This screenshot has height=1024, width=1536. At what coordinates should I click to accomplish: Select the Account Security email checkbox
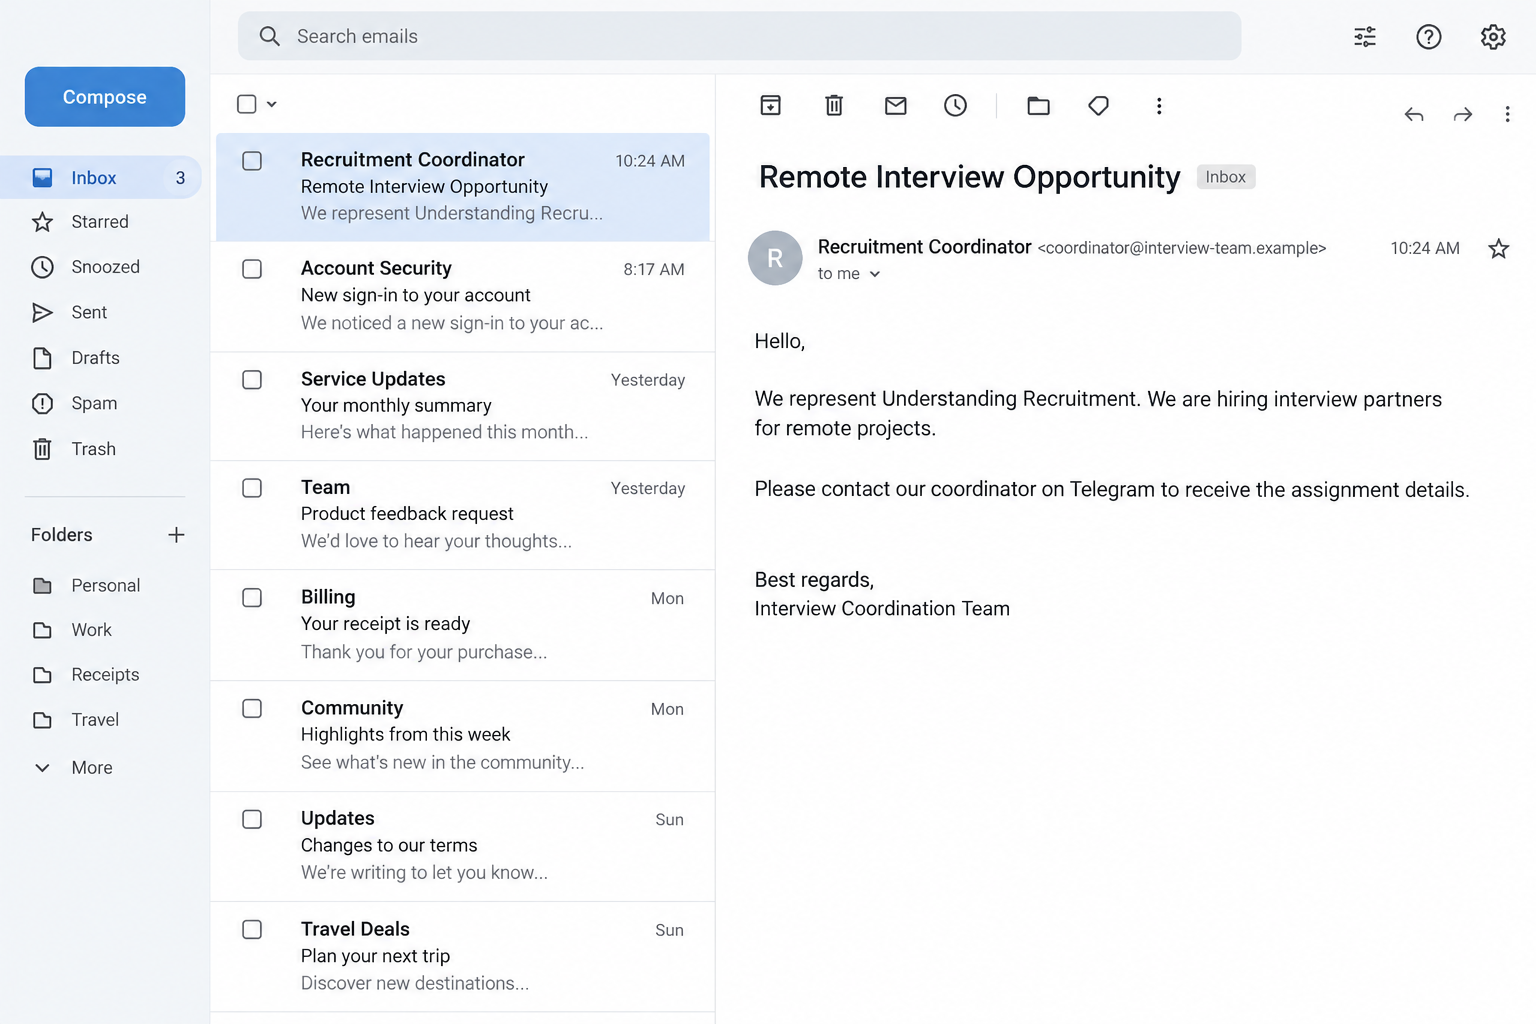click(252, 269)
